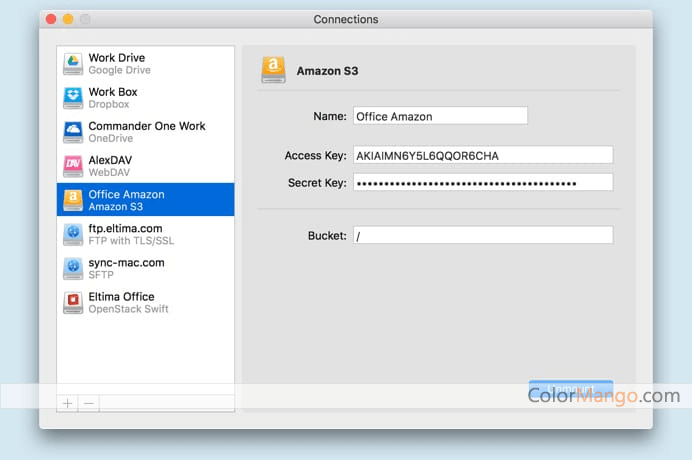This screenshot has width=692, height=460.
Task: Click the SFTP icon for sync-mac.com
Action: (x=73, y=268)
